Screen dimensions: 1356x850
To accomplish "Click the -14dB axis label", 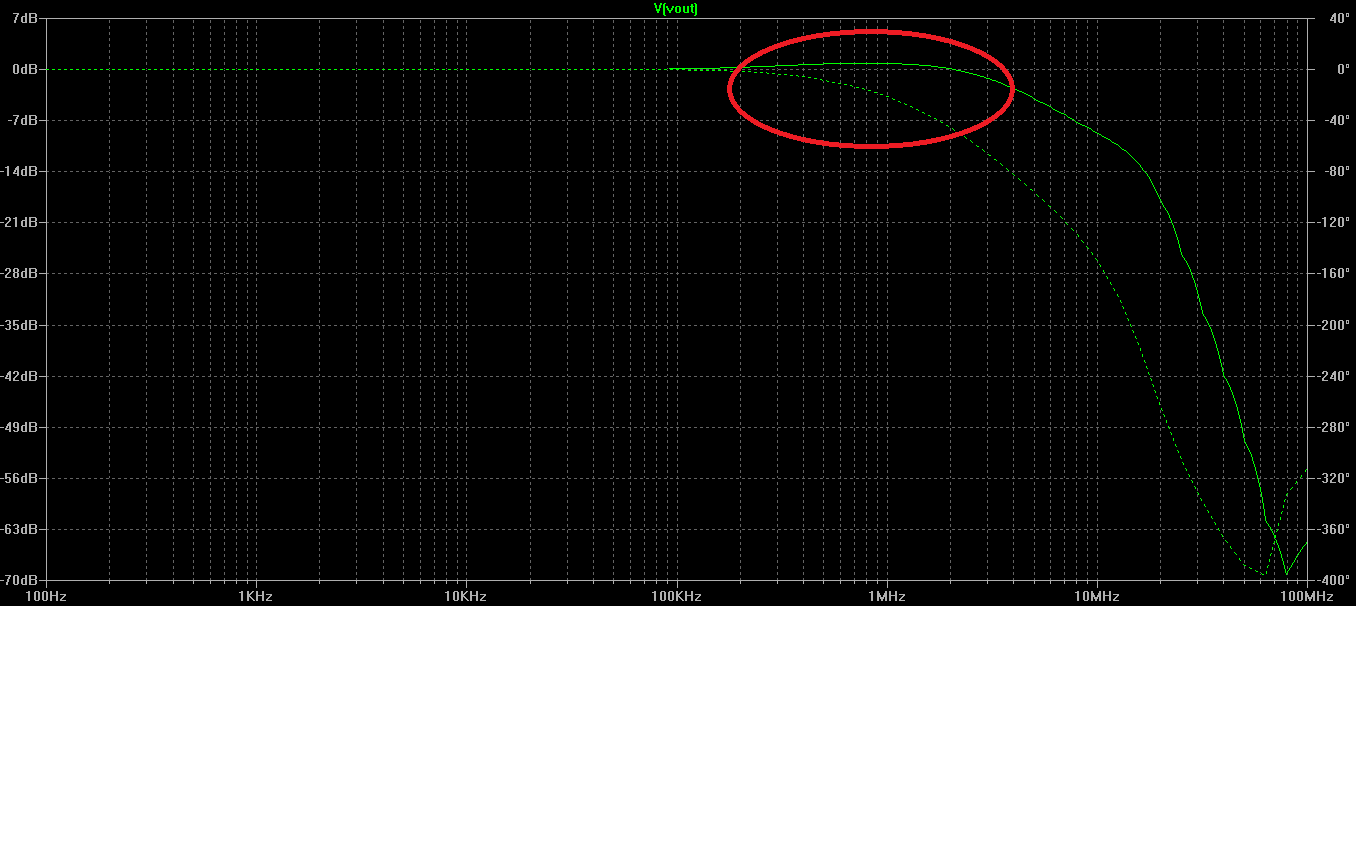I will (x=21, y=171).
